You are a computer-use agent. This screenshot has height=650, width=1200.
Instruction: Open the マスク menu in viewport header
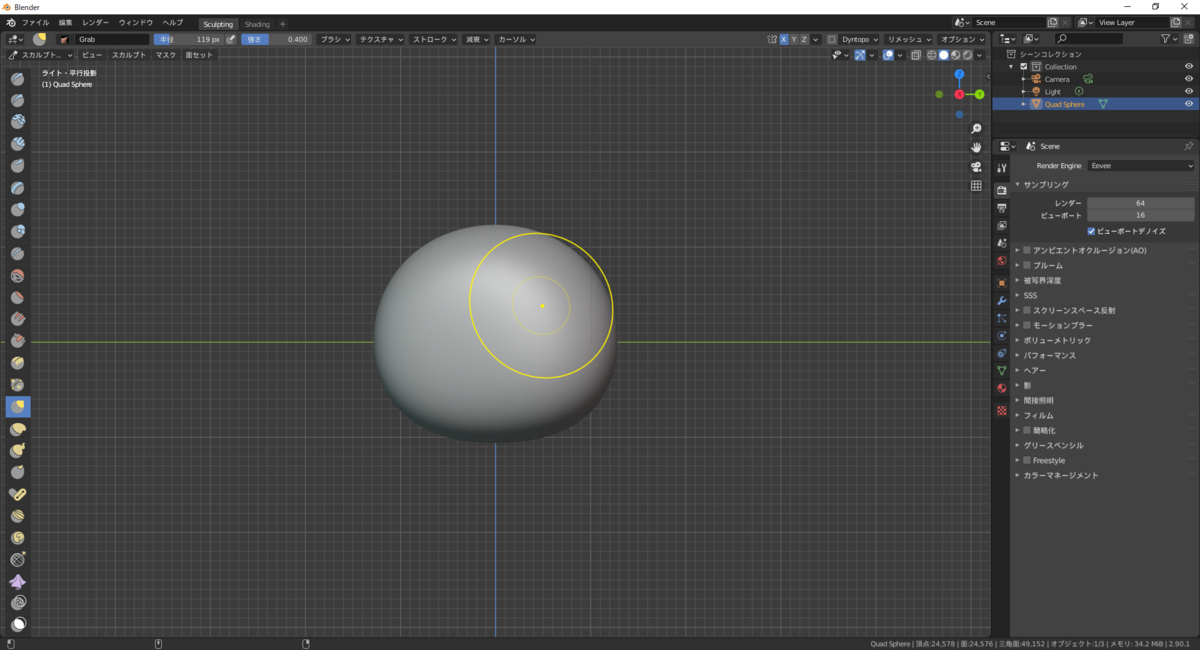click(165, 55)
